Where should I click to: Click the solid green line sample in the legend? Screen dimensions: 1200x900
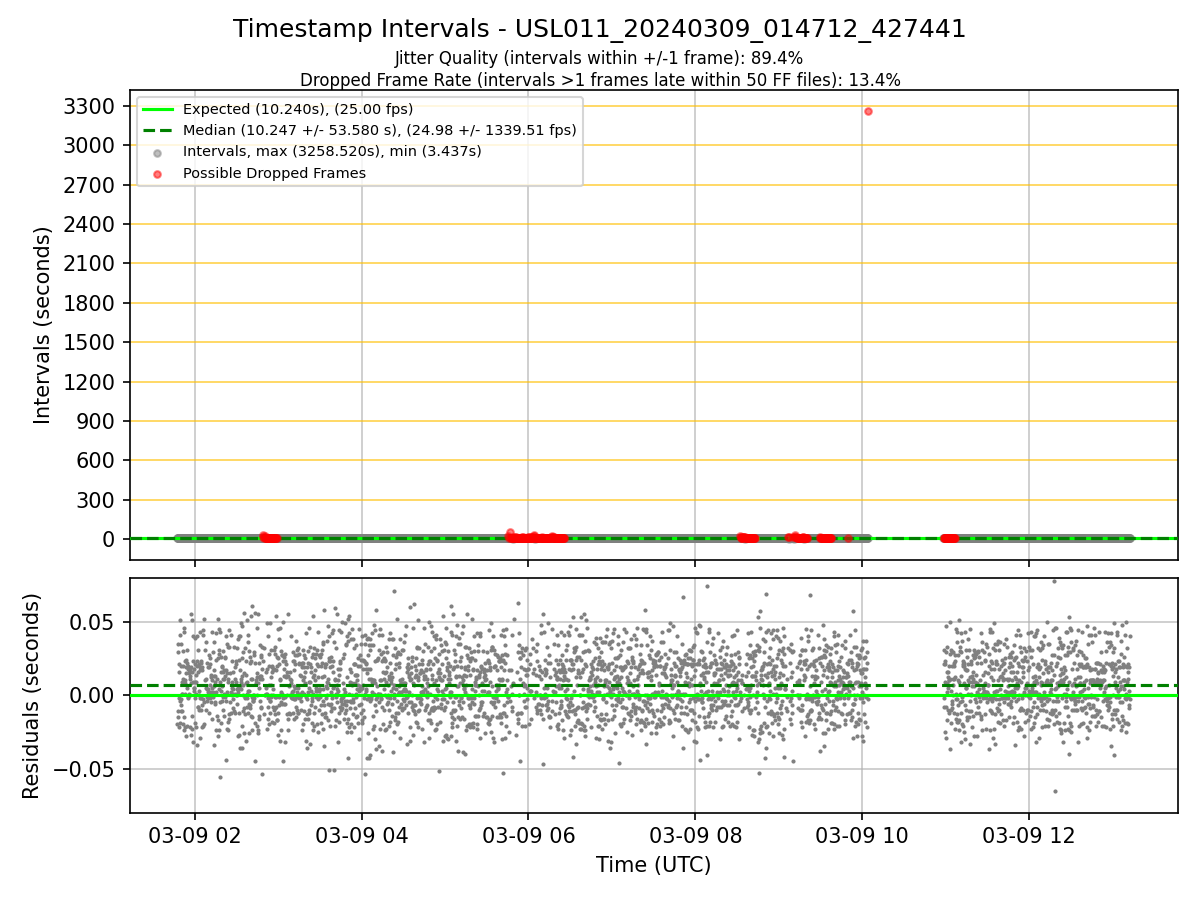pyautogui.click(x=157, y=109)
